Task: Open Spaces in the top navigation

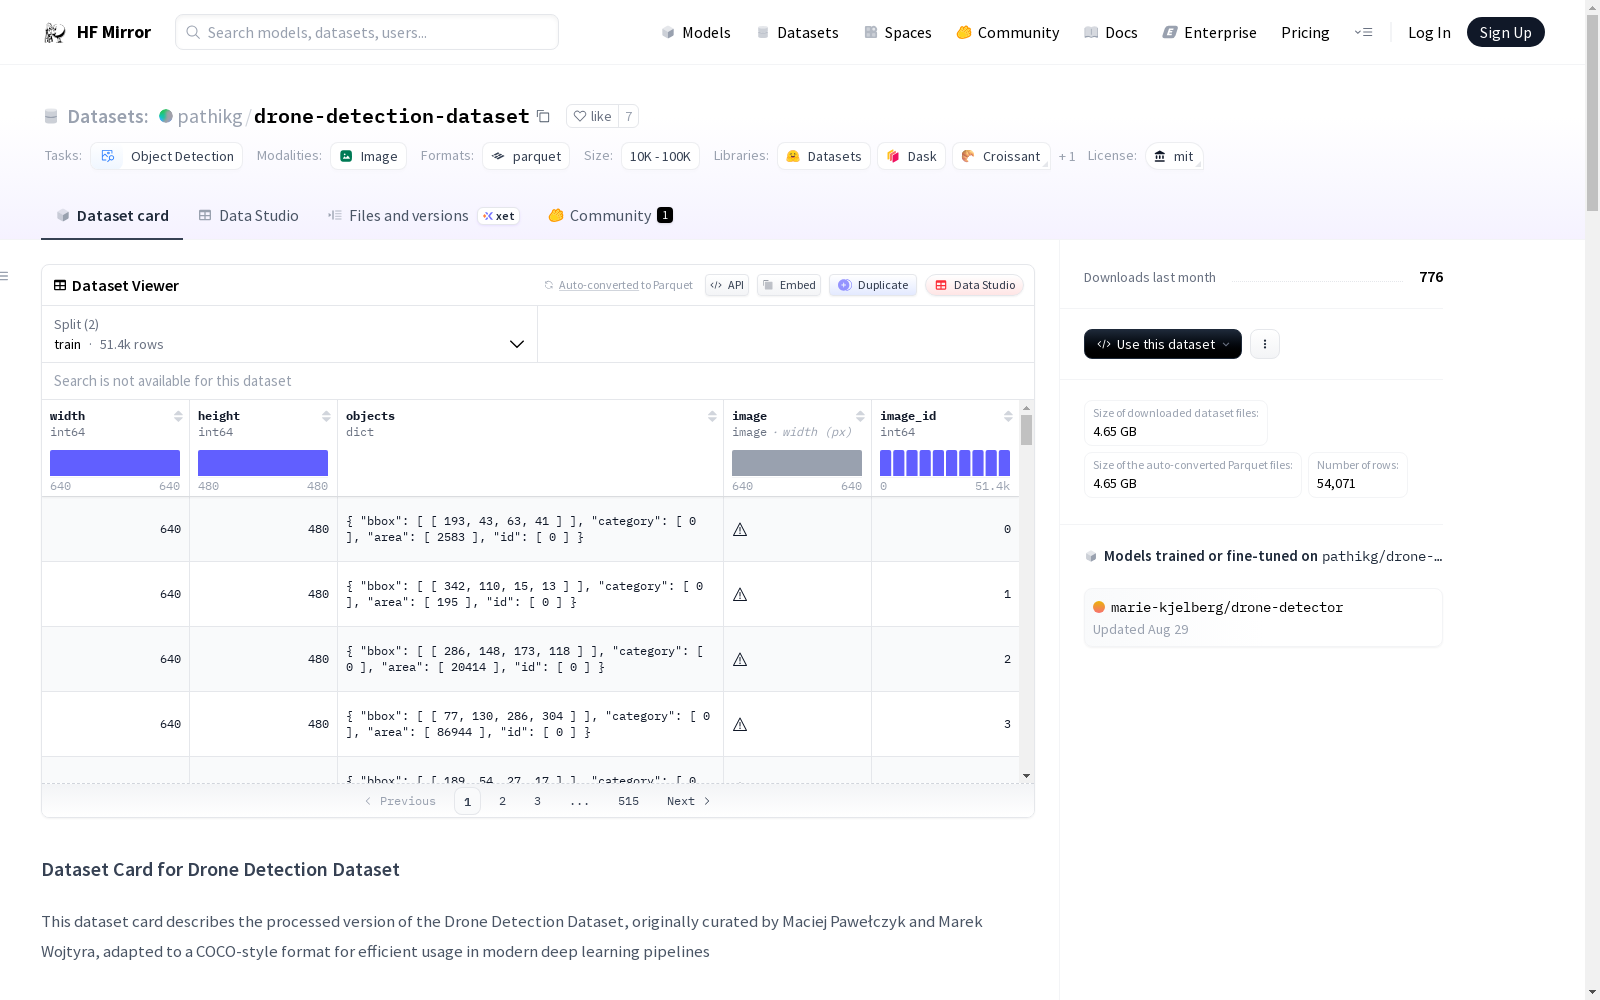Action: click(x=898, y=33)
